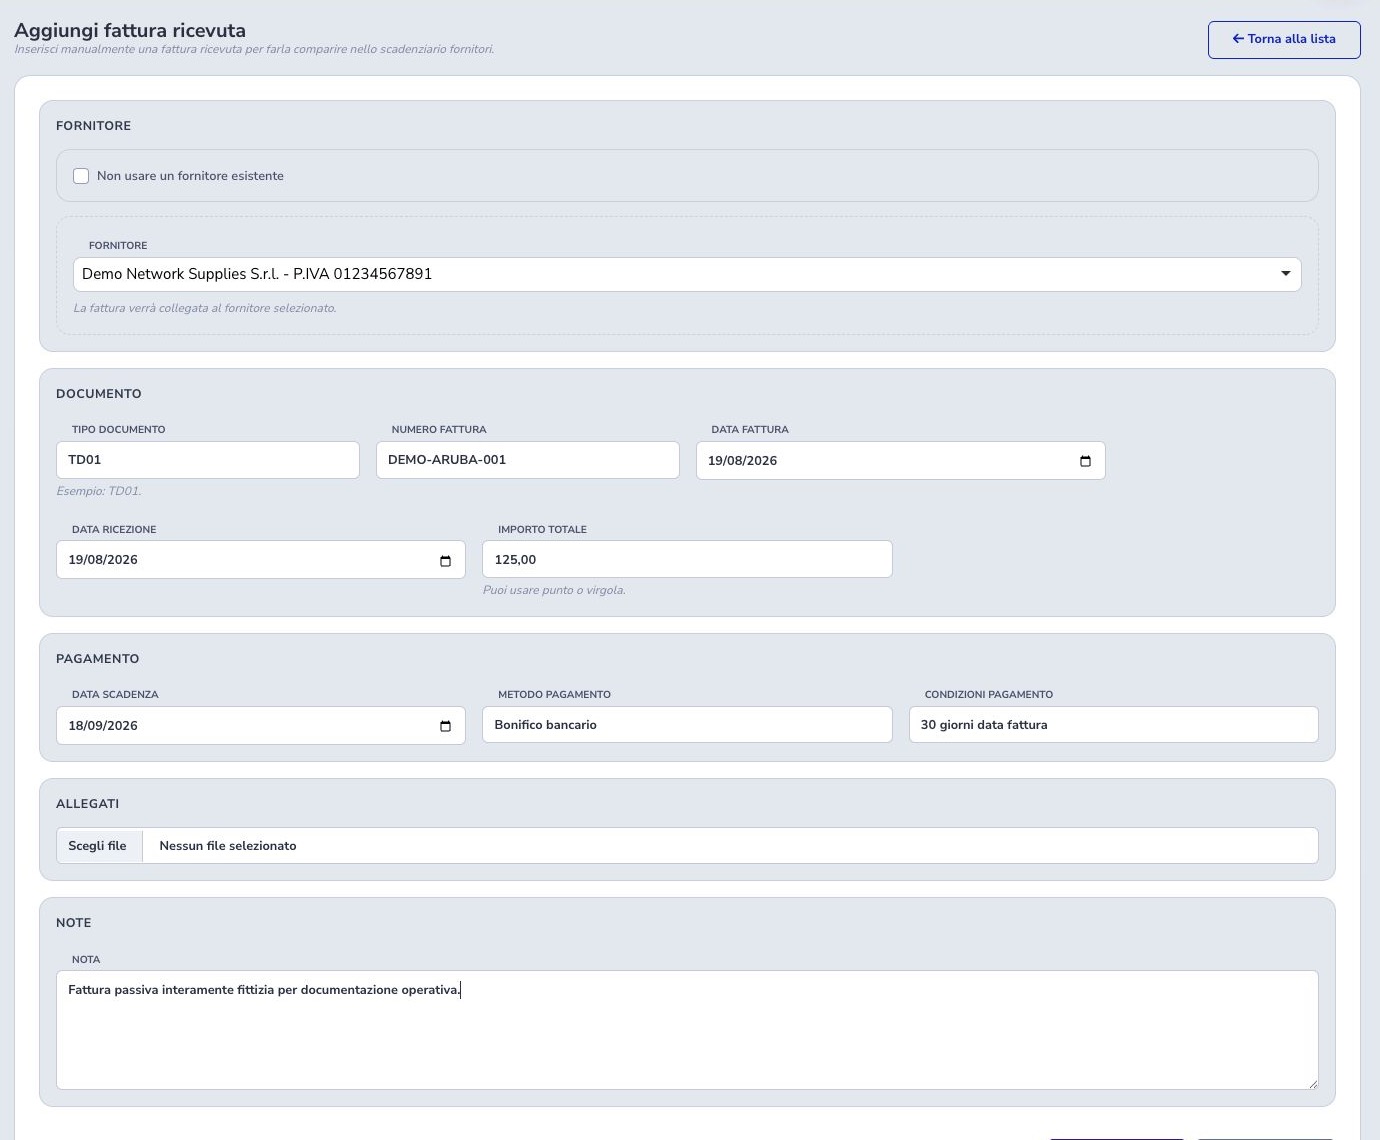Open the Data fattura calendar picker icon

tap(1085, 461)
